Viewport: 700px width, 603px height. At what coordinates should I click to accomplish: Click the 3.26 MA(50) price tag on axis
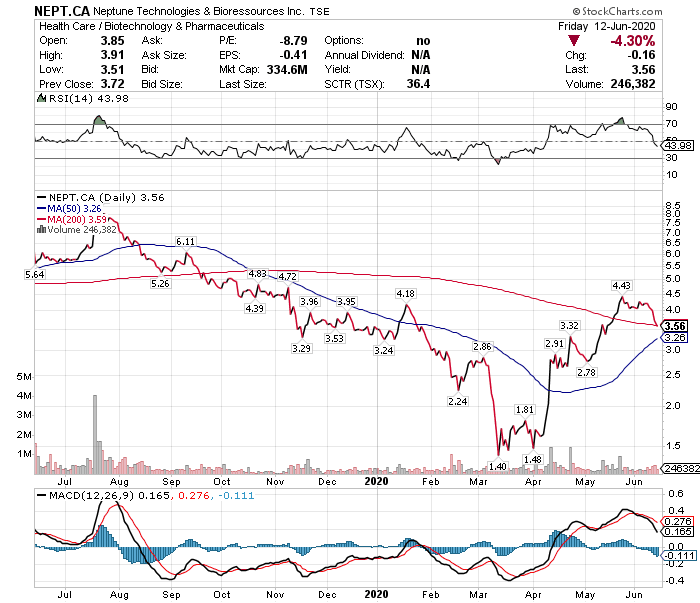675,338
